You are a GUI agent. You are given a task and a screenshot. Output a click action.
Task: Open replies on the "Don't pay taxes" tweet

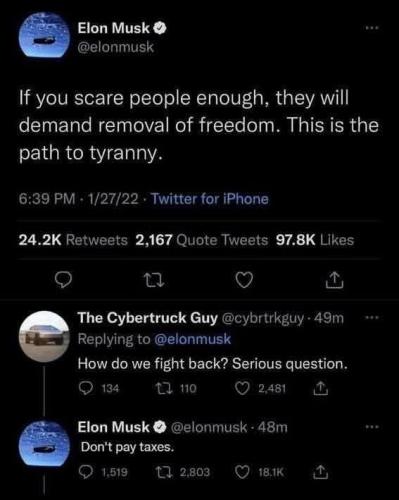(87, 471)
